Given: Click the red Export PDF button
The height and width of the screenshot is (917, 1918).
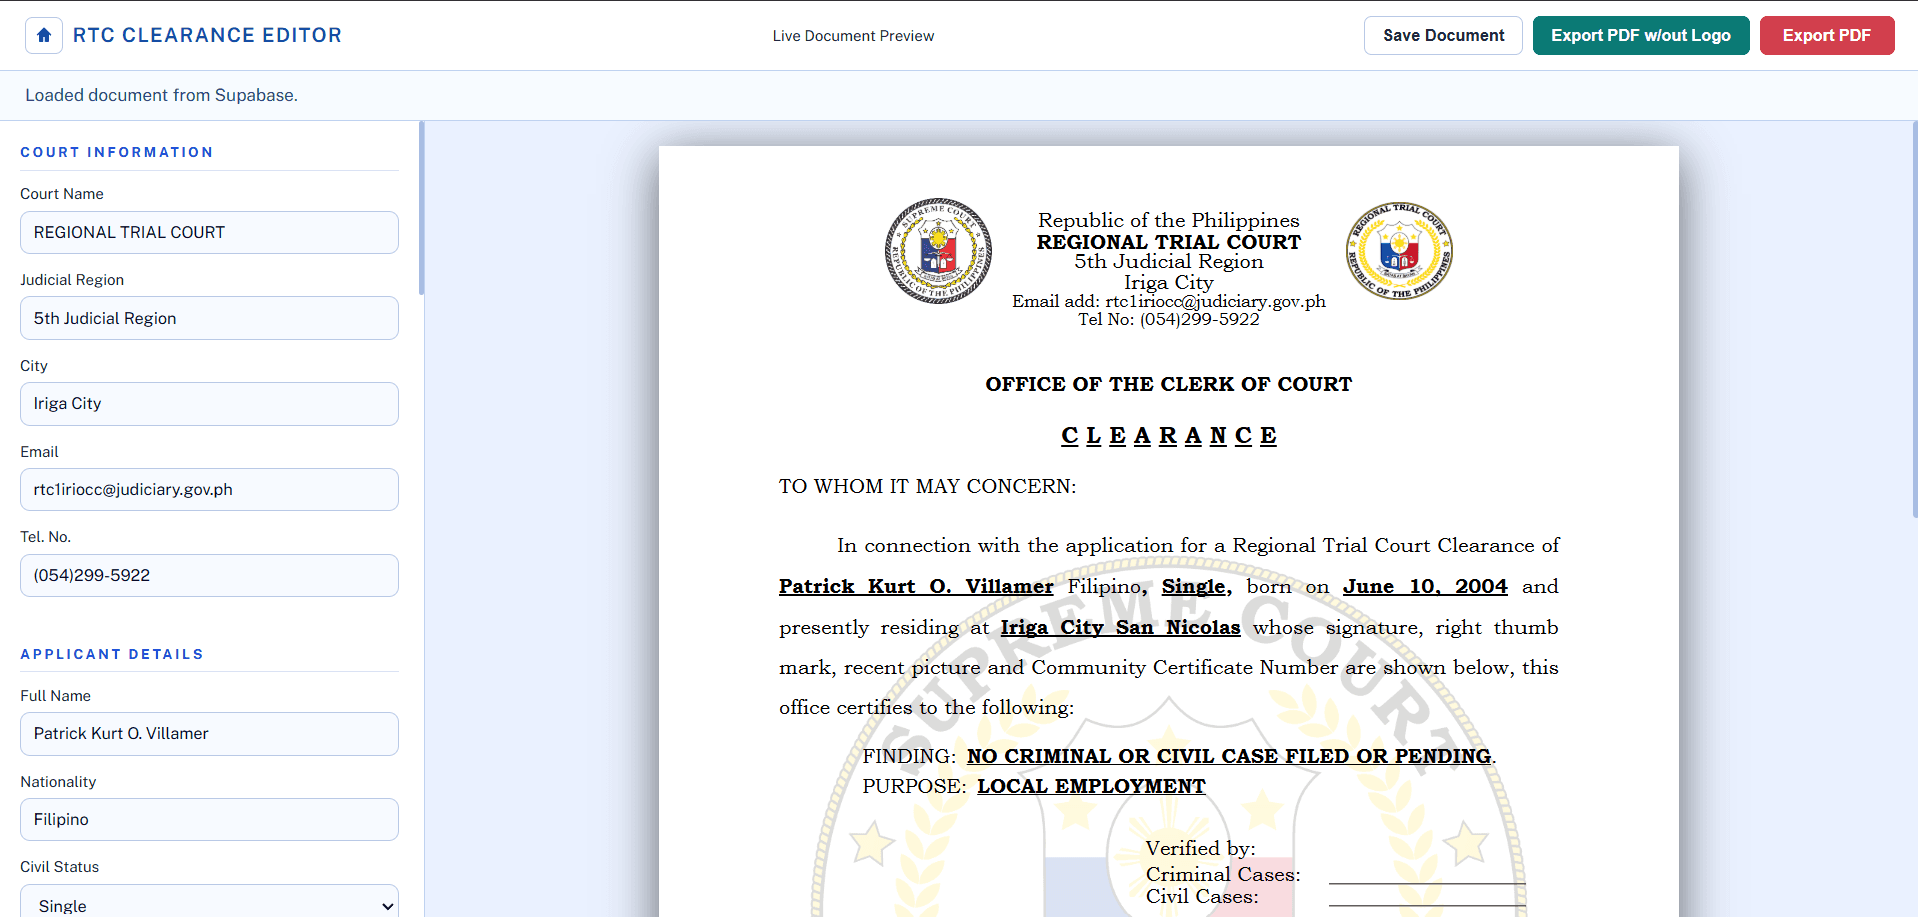Looking at the screenshot, I should (1827, 36).
